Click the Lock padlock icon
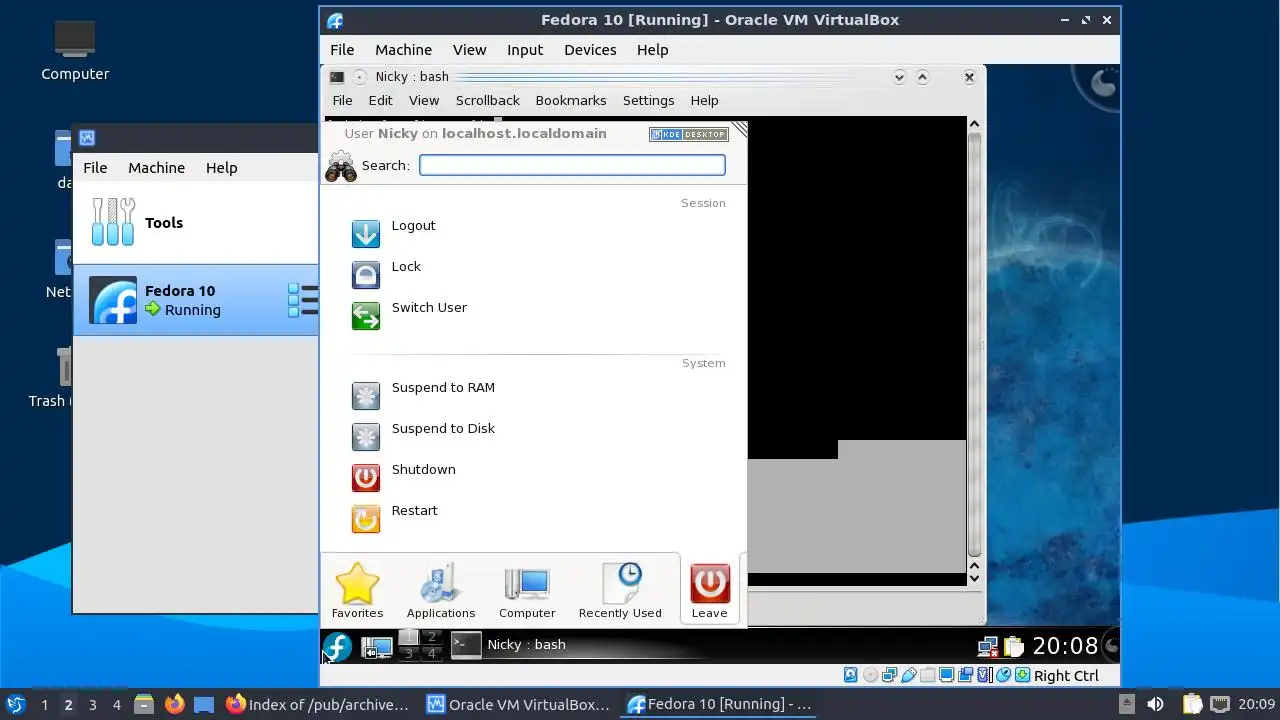 click(x=366, y=275)
